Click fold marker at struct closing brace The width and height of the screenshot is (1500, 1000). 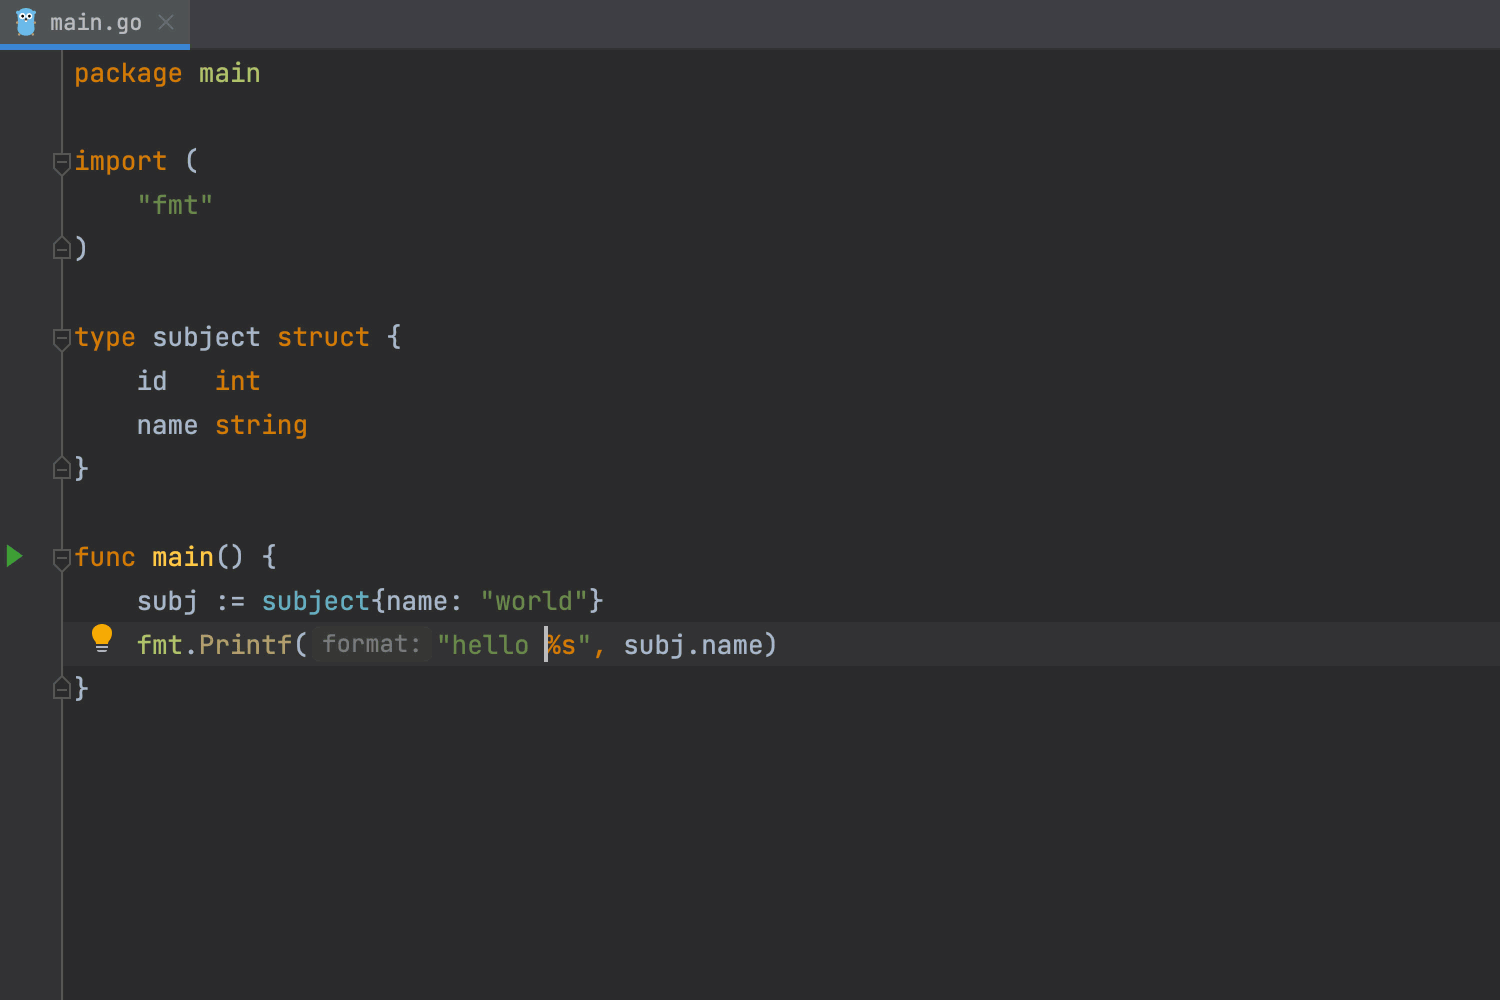pos(62,468)
